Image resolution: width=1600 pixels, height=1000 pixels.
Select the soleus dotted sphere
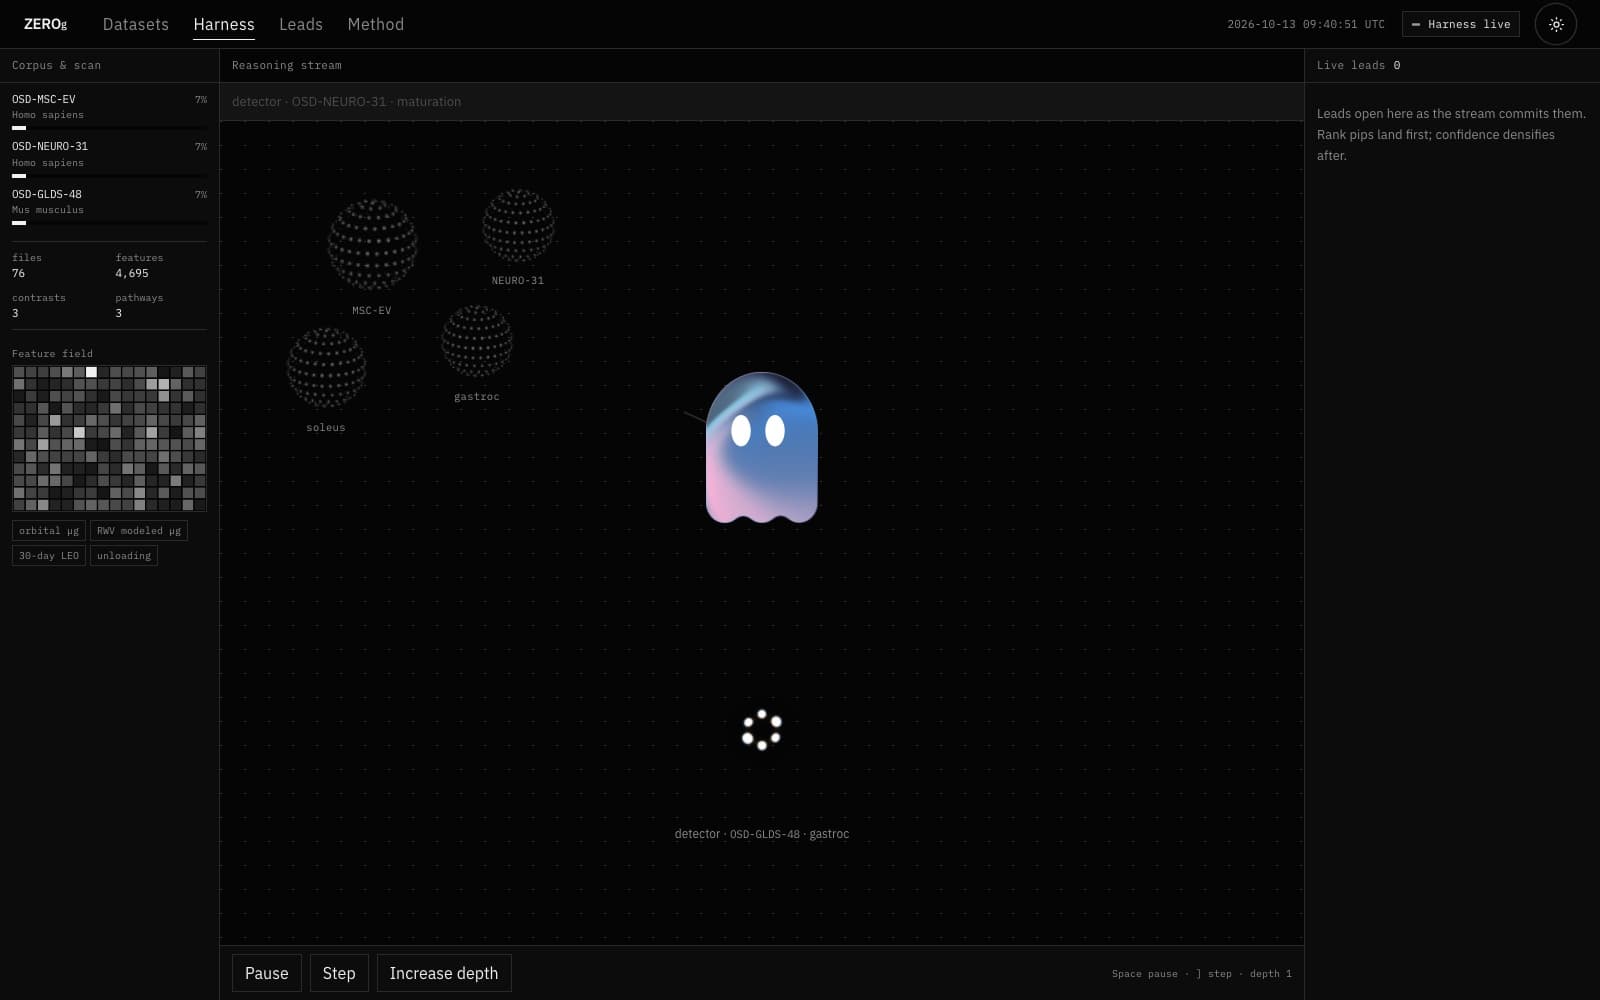(x=326, y=367)
